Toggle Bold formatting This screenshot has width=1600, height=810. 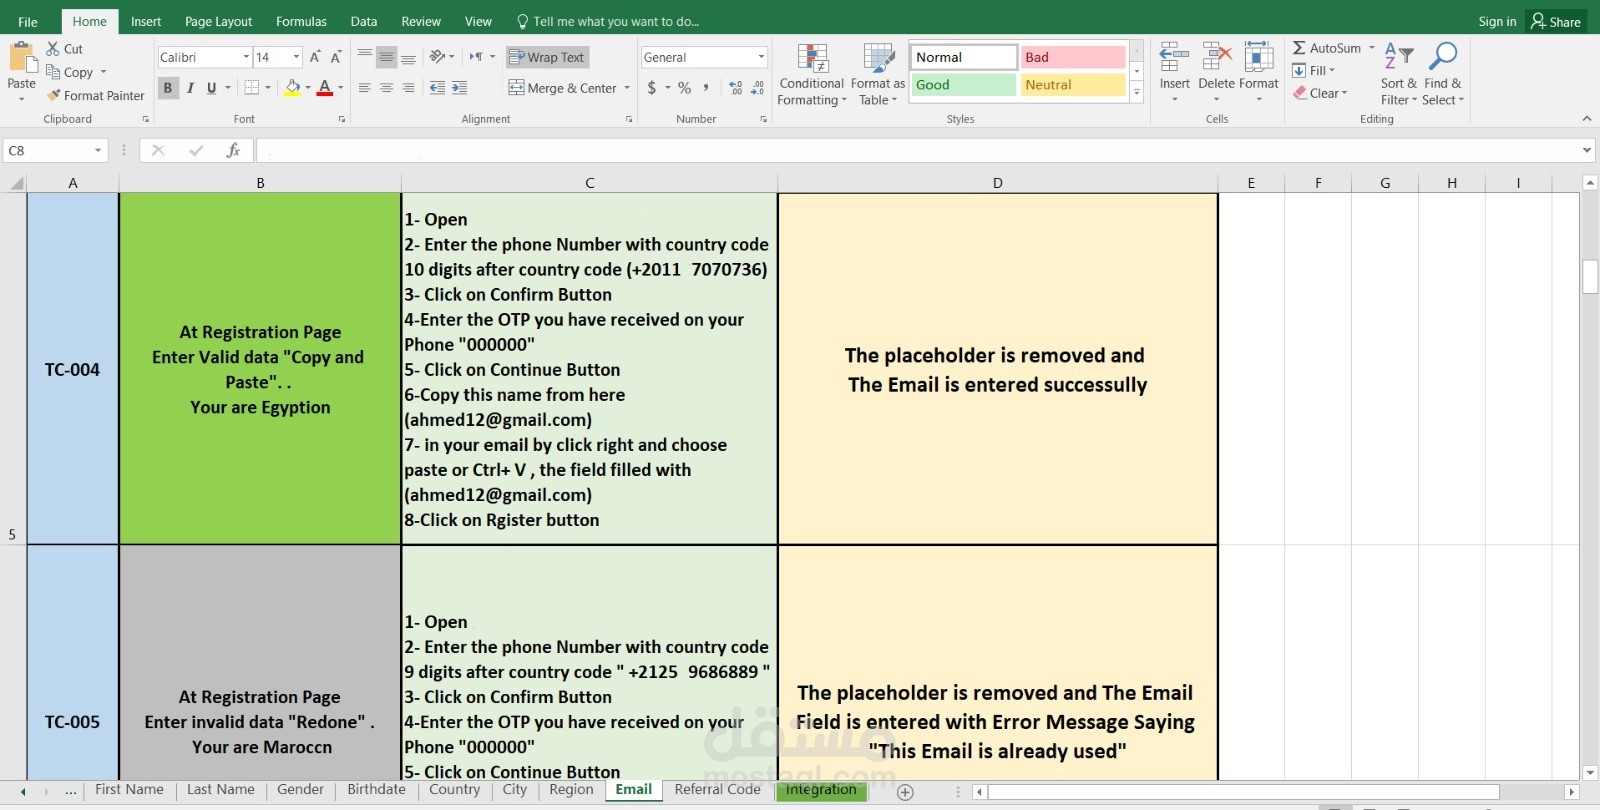[x=168, y=88]
